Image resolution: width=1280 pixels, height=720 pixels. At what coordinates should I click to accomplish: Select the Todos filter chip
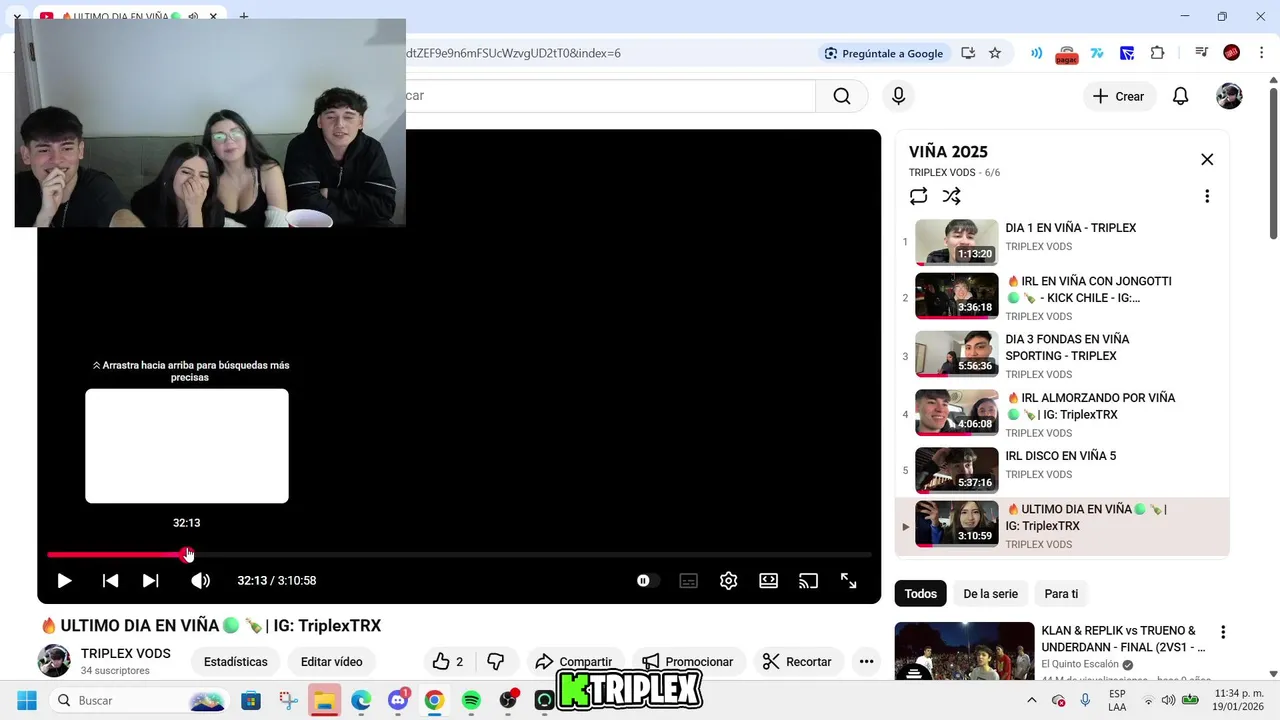click(920, 594)
